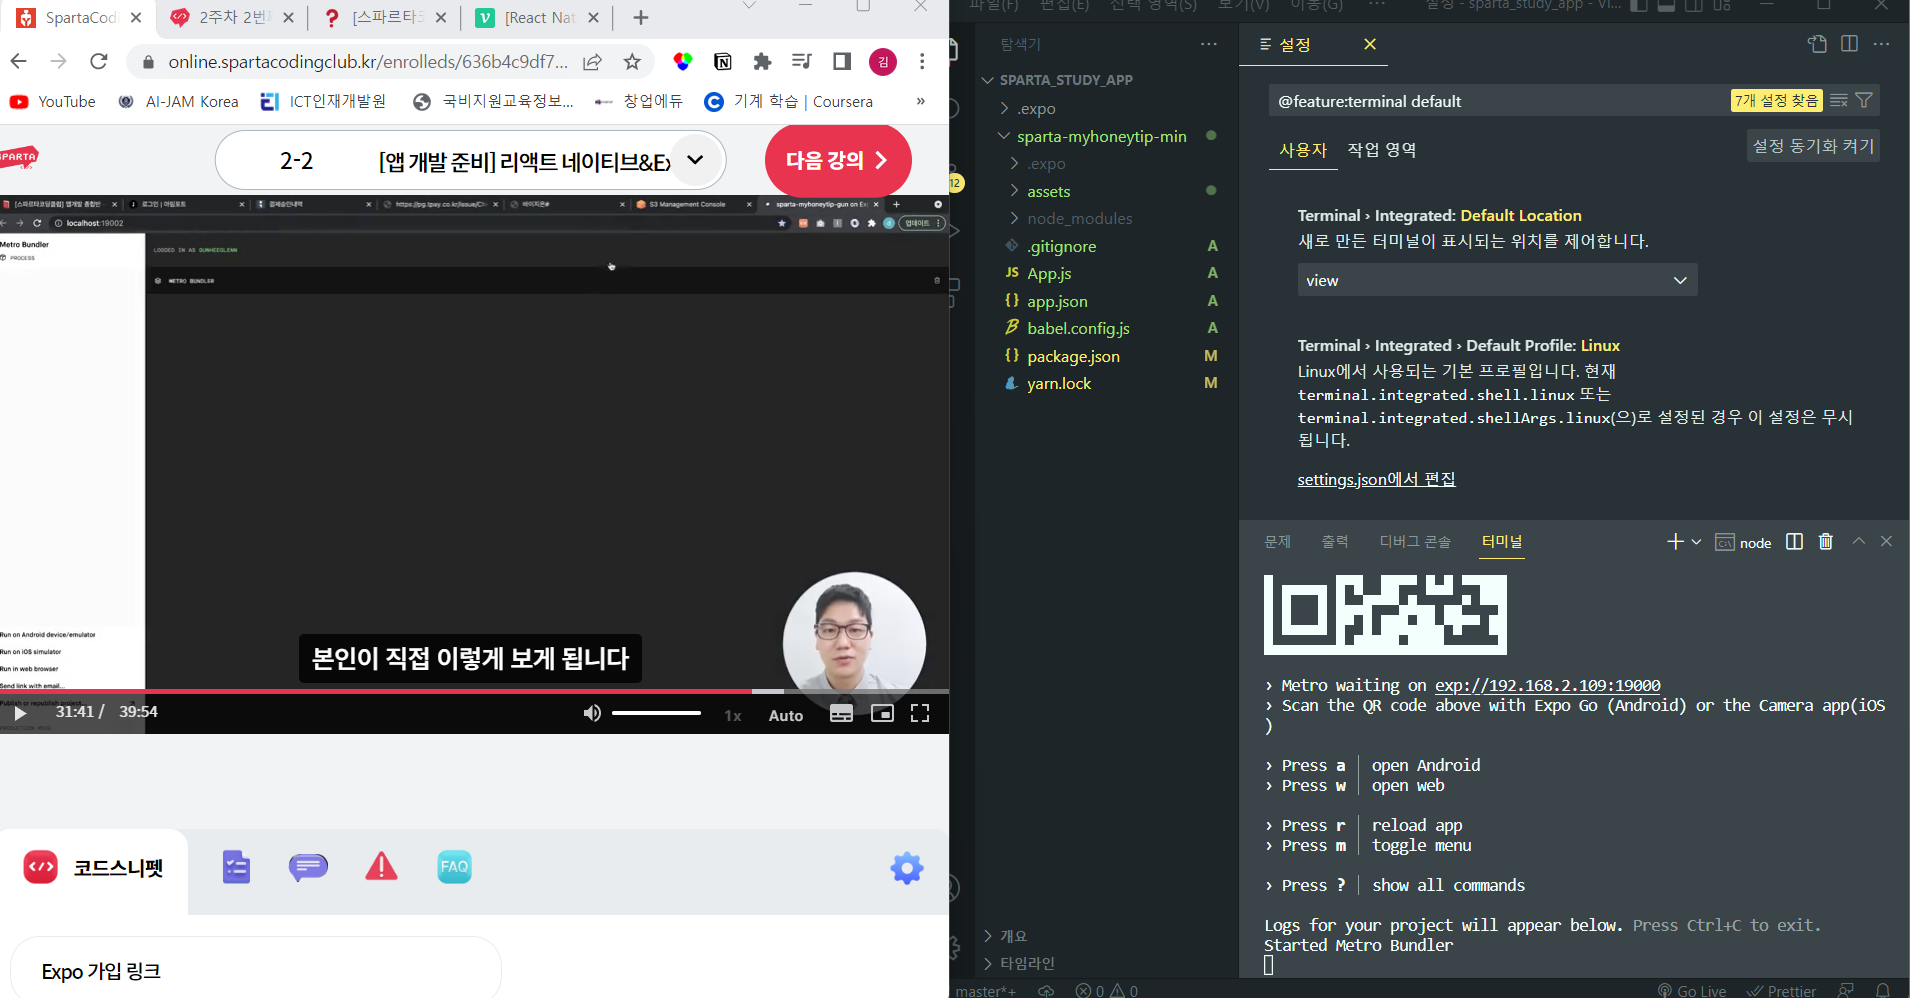Open a new Chrome tab
The width and height of the screenshot is (1910, 998).
point(641,18)
